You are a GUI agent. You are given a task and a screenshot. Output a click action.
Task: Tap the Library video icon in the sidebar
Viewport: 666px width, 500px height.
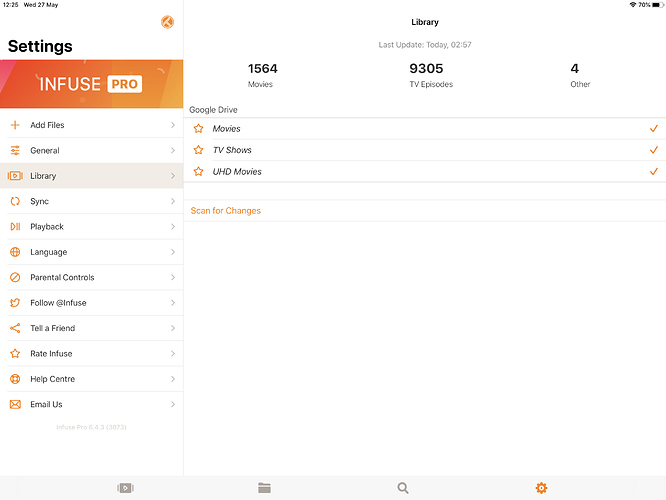(x=15, y=176)
